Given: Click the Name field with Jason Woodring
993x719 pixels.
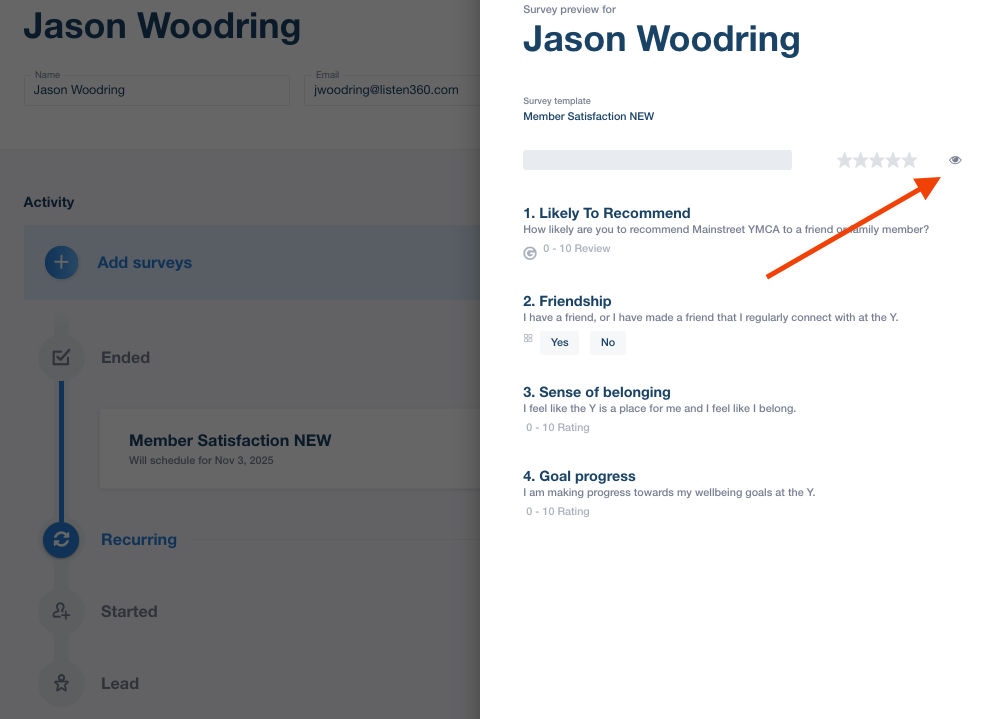Looking at the screenshot, I should pyautogui.click(x=157, y=90).
